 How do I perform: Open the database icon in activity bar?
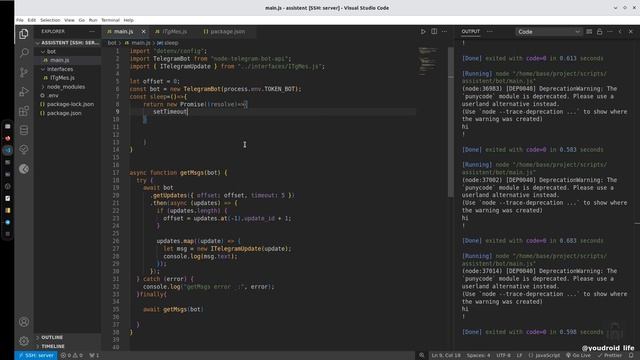click(24, 130)
